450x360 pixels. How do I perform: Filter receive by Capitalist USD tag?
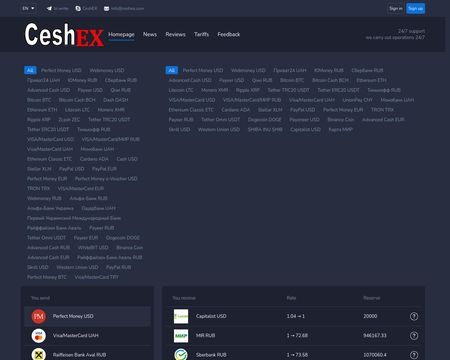point(305,130)
